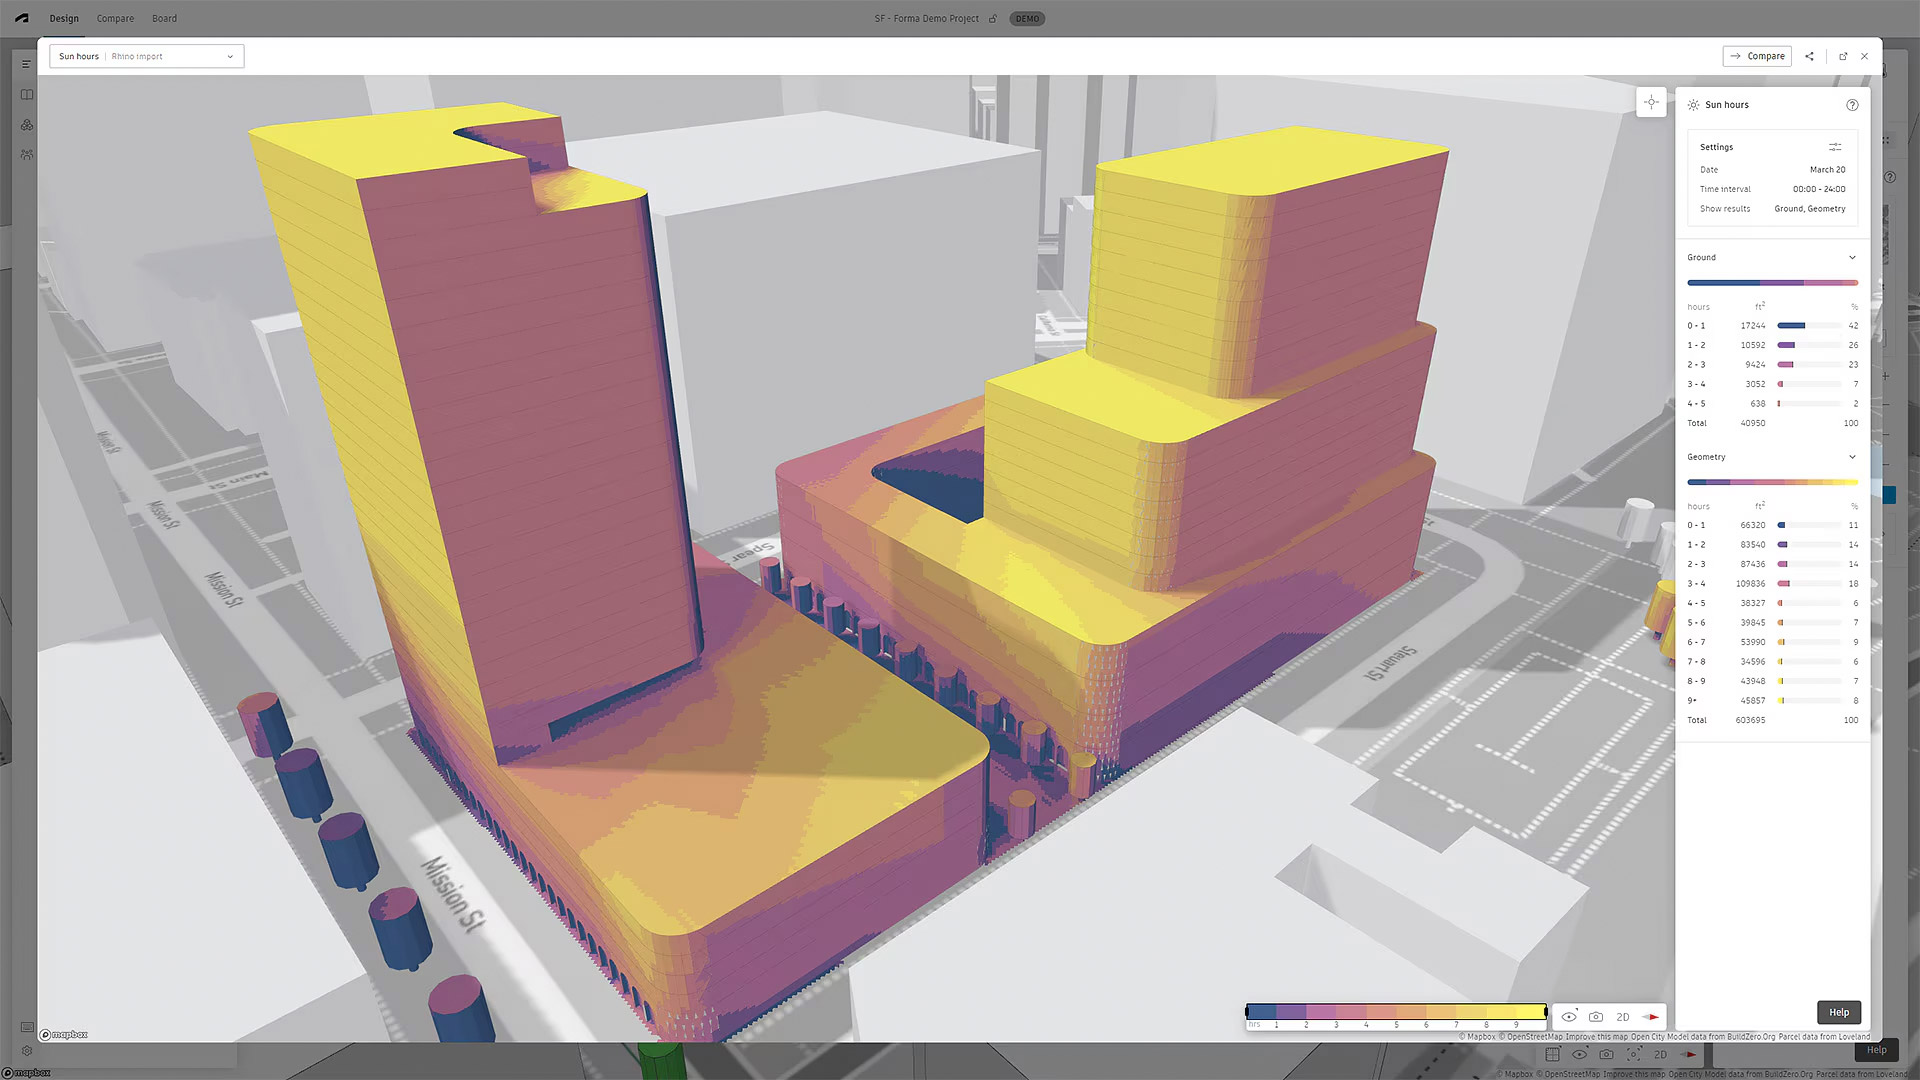Screen dimensions: 1920x1080
Task: Close the Sun hours analysis window
Action: [x=1865, y=56]
